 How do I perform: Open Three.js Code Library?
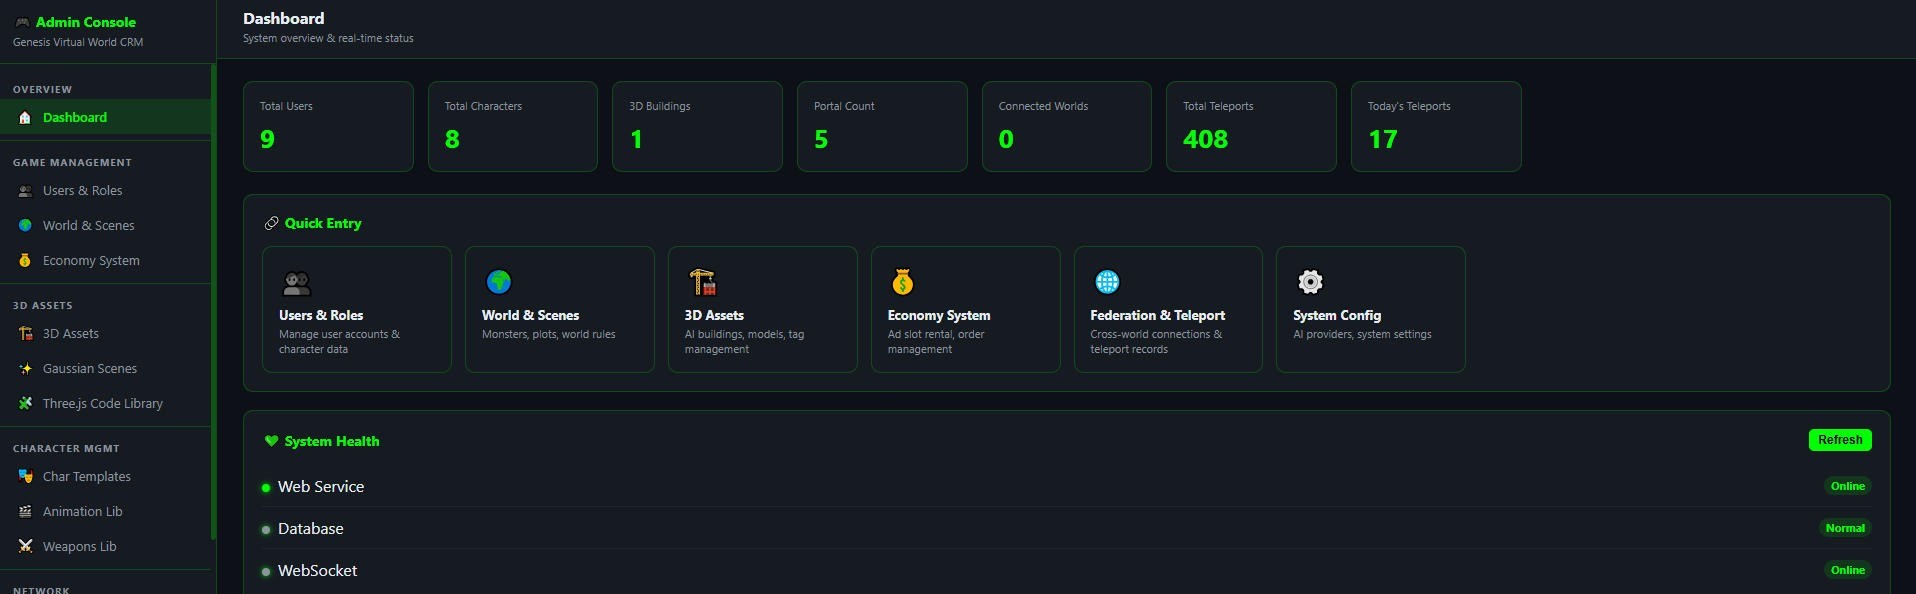(x=105, y=404)
